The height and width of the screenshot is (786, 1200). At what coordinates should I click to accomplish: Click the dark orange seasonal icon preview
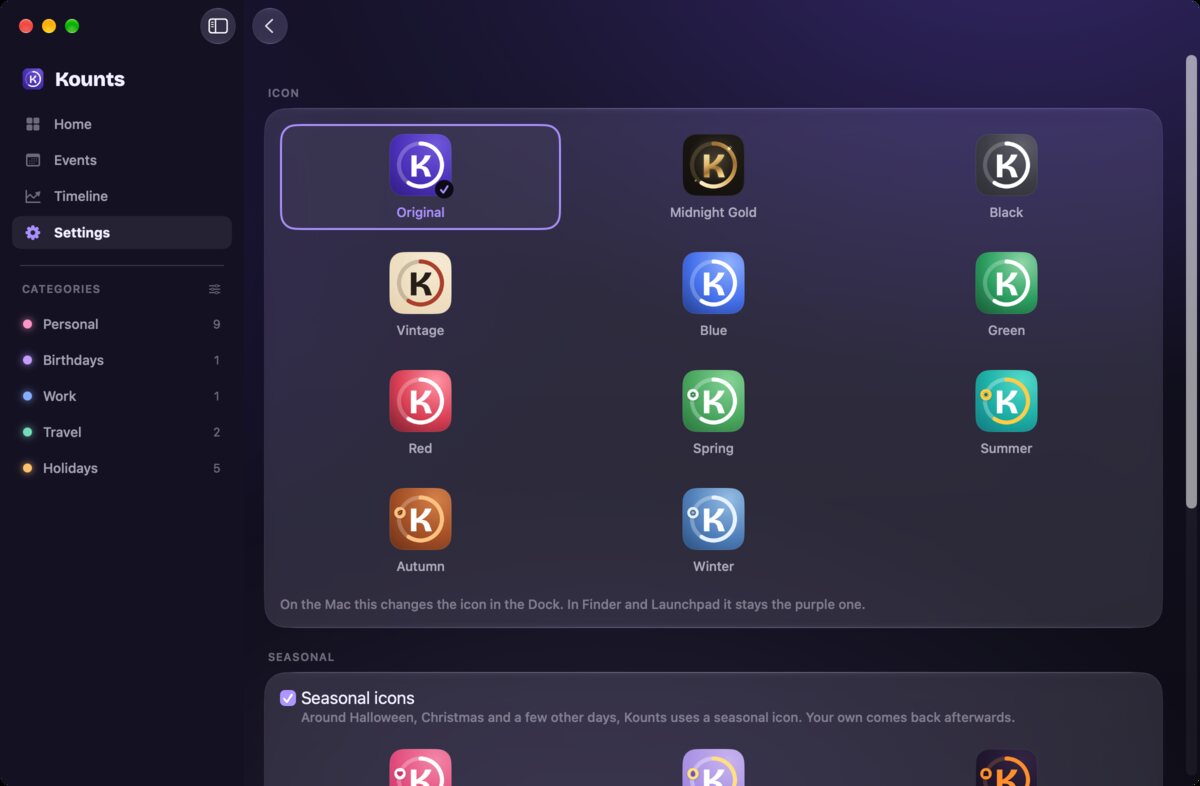[1006, 767]
